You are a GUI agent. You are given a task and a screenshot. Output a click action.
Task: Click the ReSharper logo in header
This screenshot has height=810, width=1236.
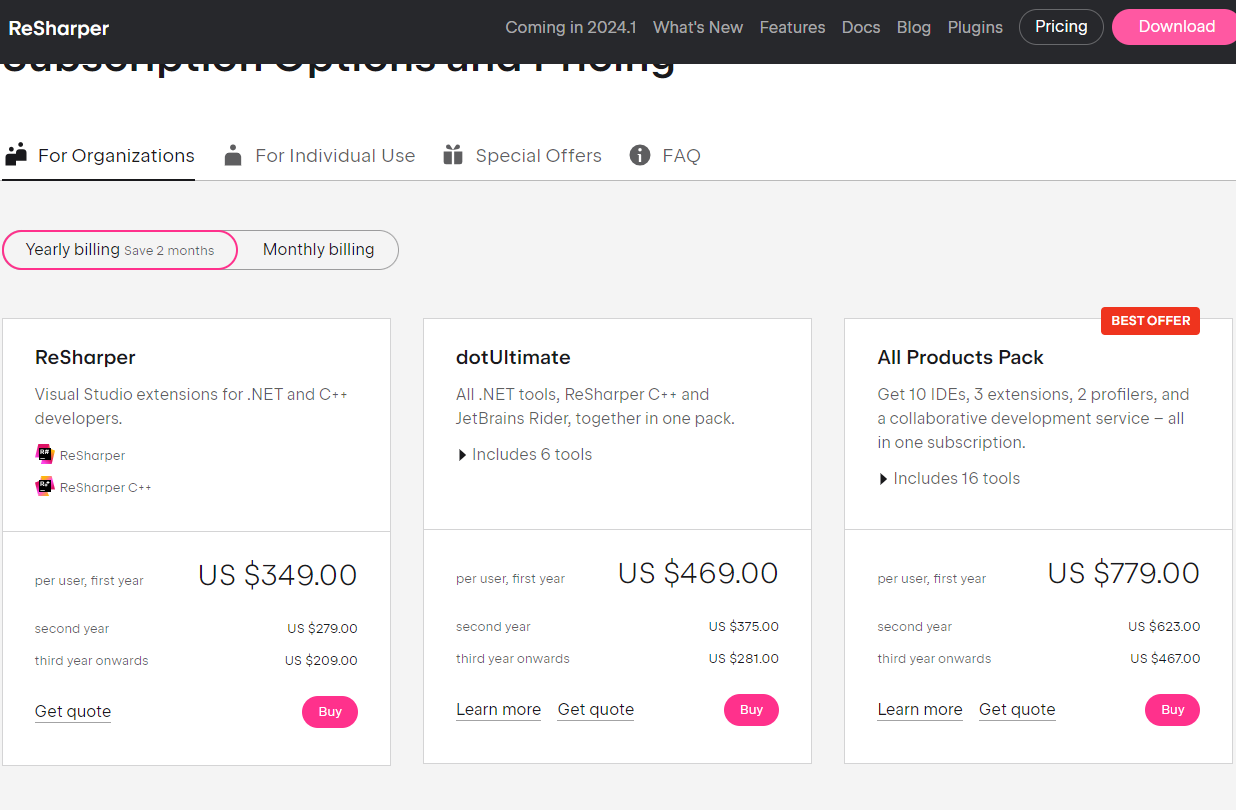pyautogui.click(x=59, y=28)
